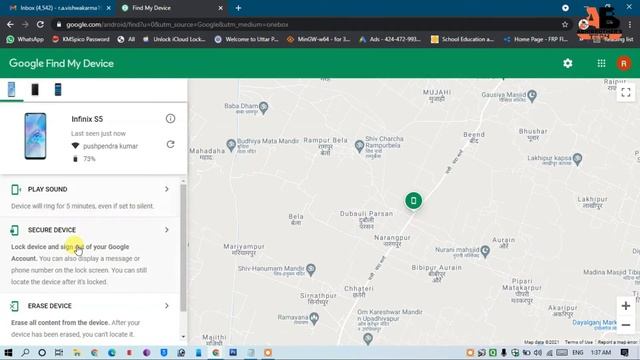Switch to the Gmail Inbox tab

(59, 8)
